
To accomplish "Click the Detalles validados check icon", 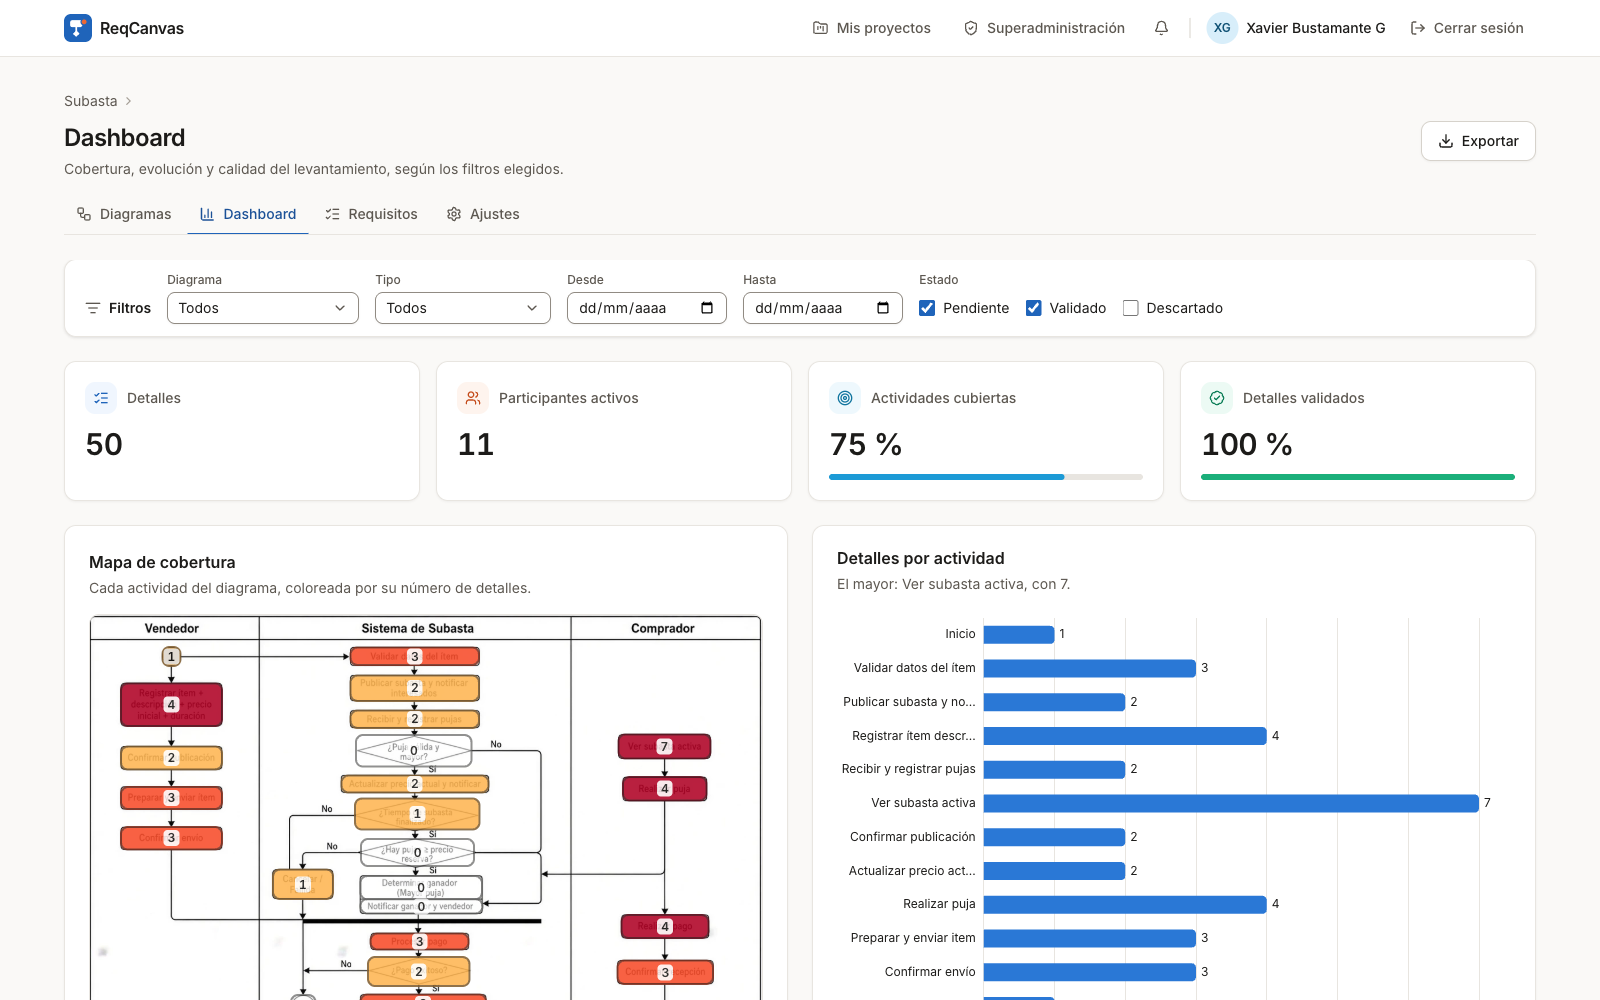I will coord(1217,398).
